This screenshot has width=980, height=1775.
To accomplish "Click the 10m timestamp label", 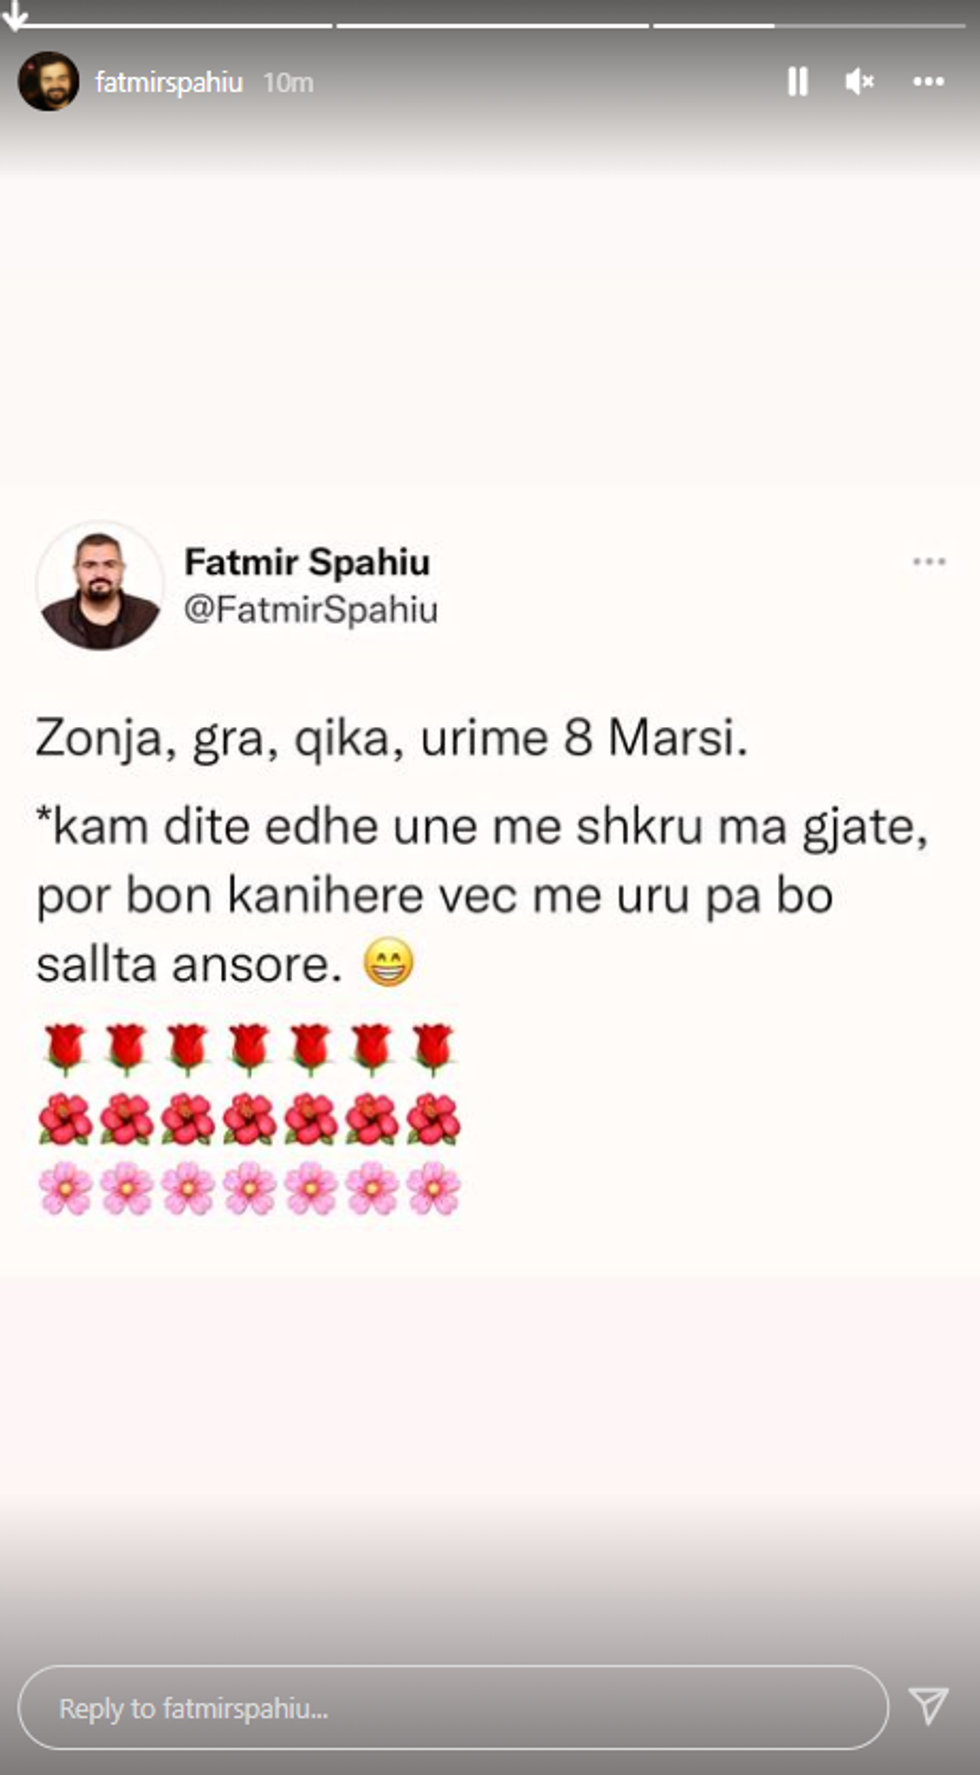I will click(x=288, y=82).
